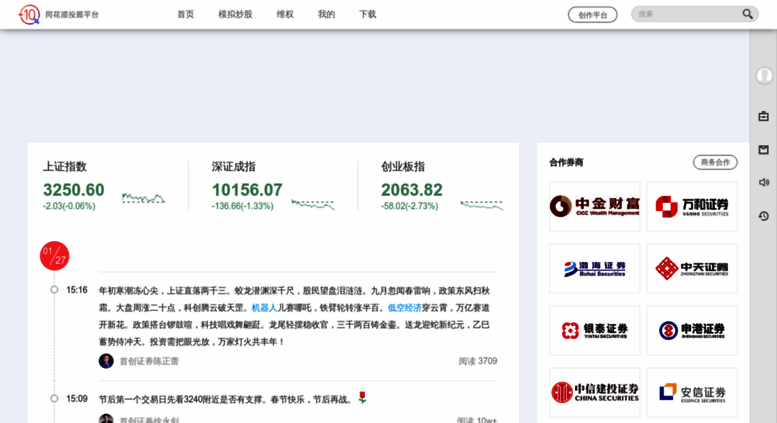The height and width of the screenshot is (423, 777).
Task: Click the 上证指数 mini trend chart
Action: click(144, 199)
